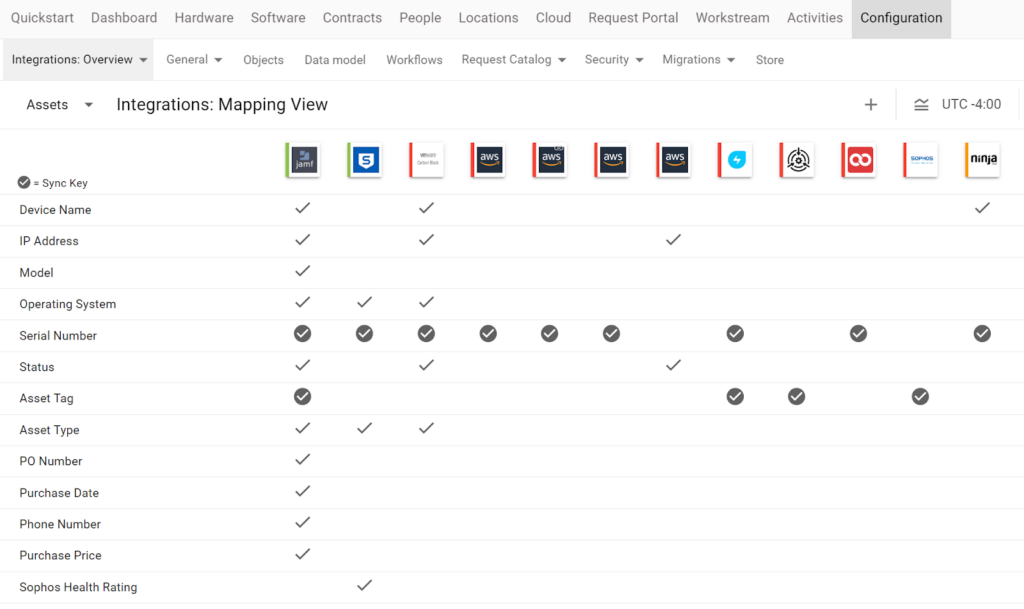This screenshot has height=609, width=1024.
Task: Open the General dropdown menu
Action: pos(194,59)
